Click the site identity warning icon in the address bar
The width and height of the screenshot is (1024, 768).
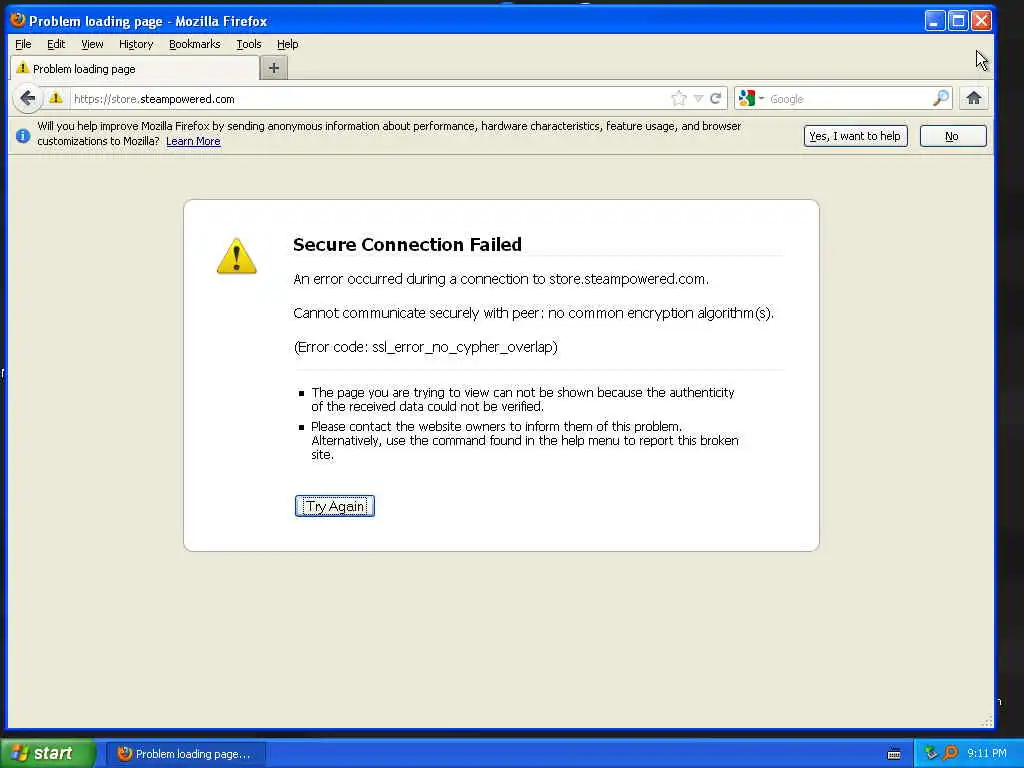pyautogui.click(x=56, y=98)
